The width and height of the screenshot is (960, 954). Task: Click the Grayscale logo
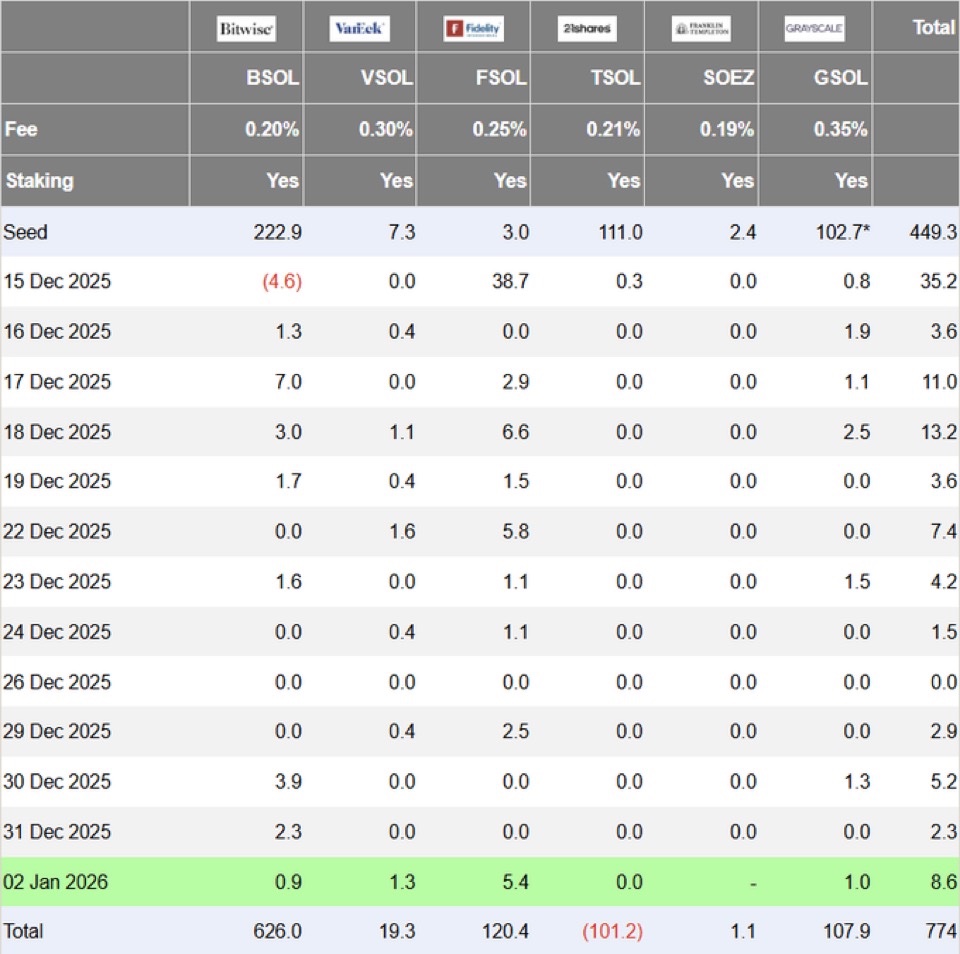pyautogui.click(x=815, y=29)
